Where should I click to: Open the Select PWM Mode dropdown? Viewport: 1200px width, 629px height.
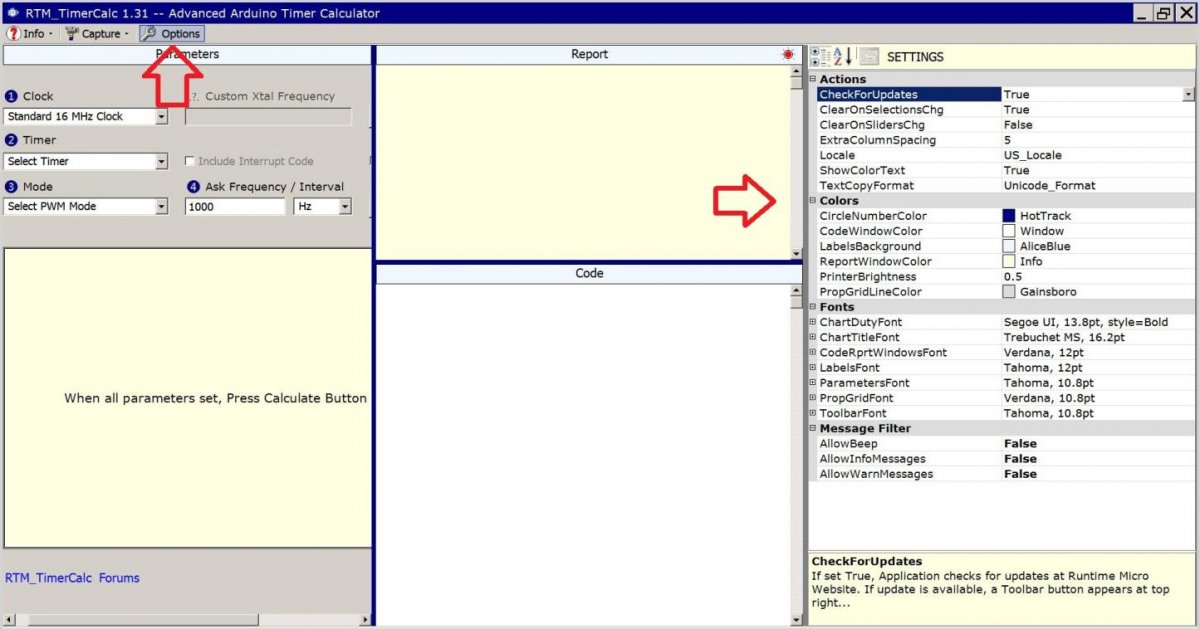(162, 207)
